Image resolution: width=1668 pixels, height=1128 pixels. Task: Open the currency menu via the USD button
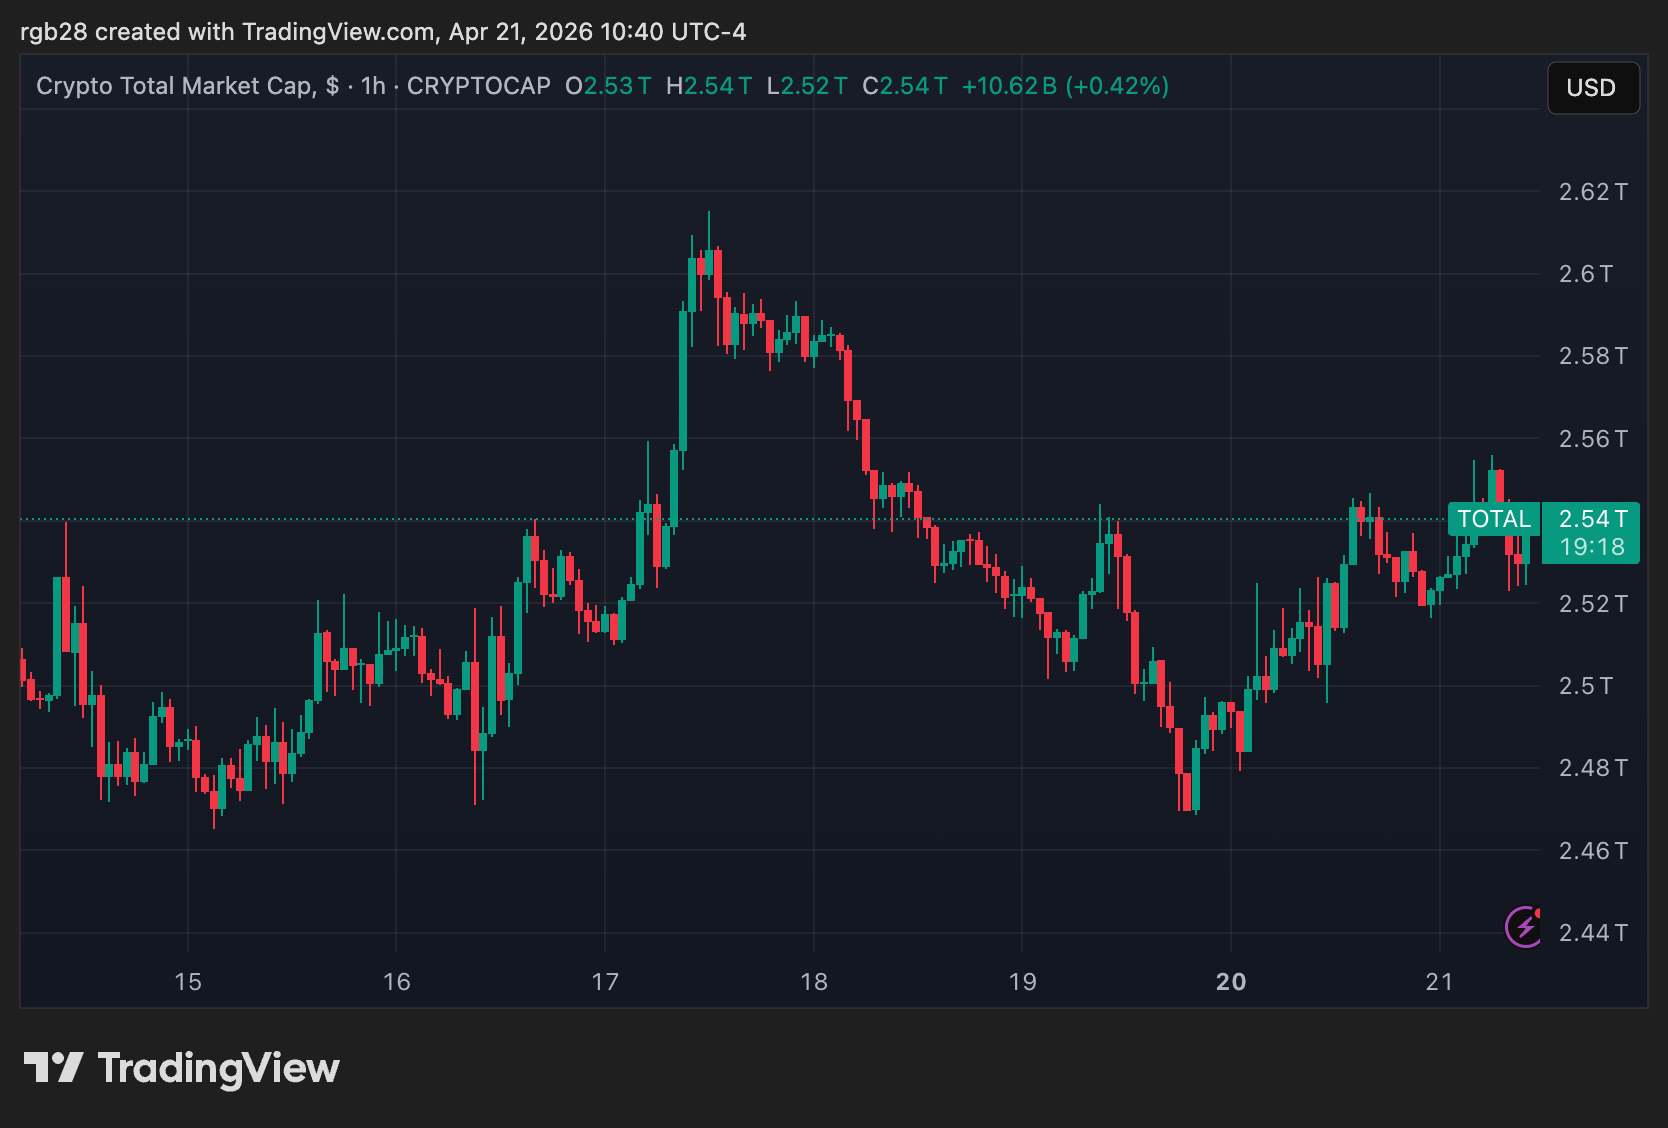tap(1593, 88)
